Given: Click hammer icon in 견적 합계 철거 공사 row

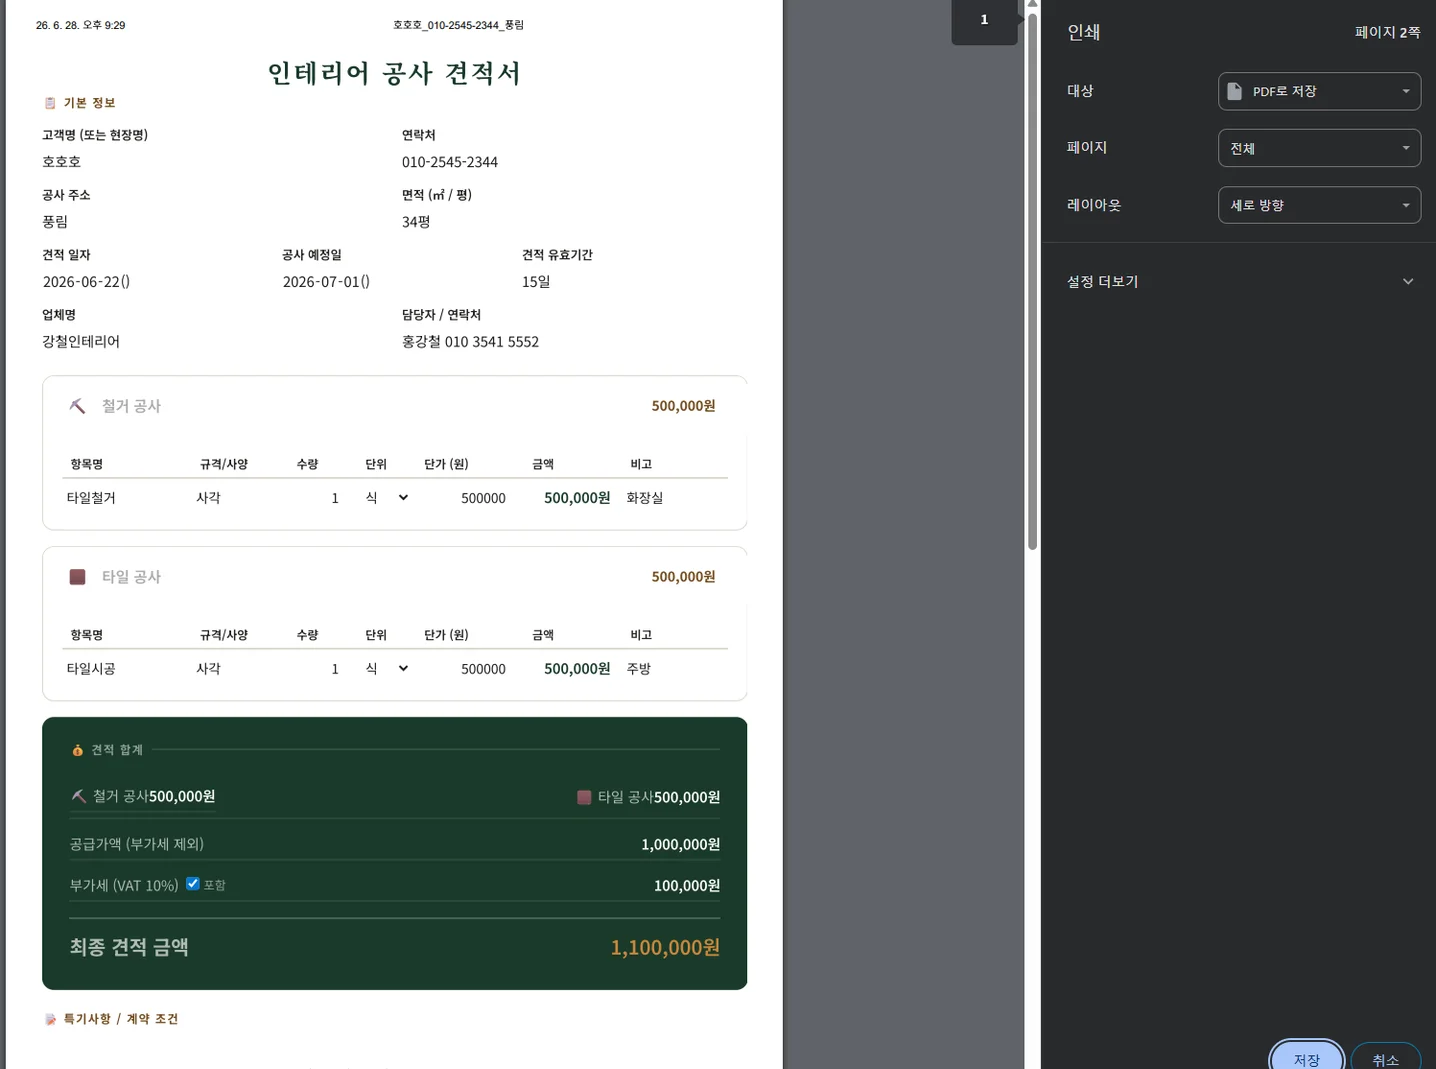Looking at the screenshot, I should point(78,797).
